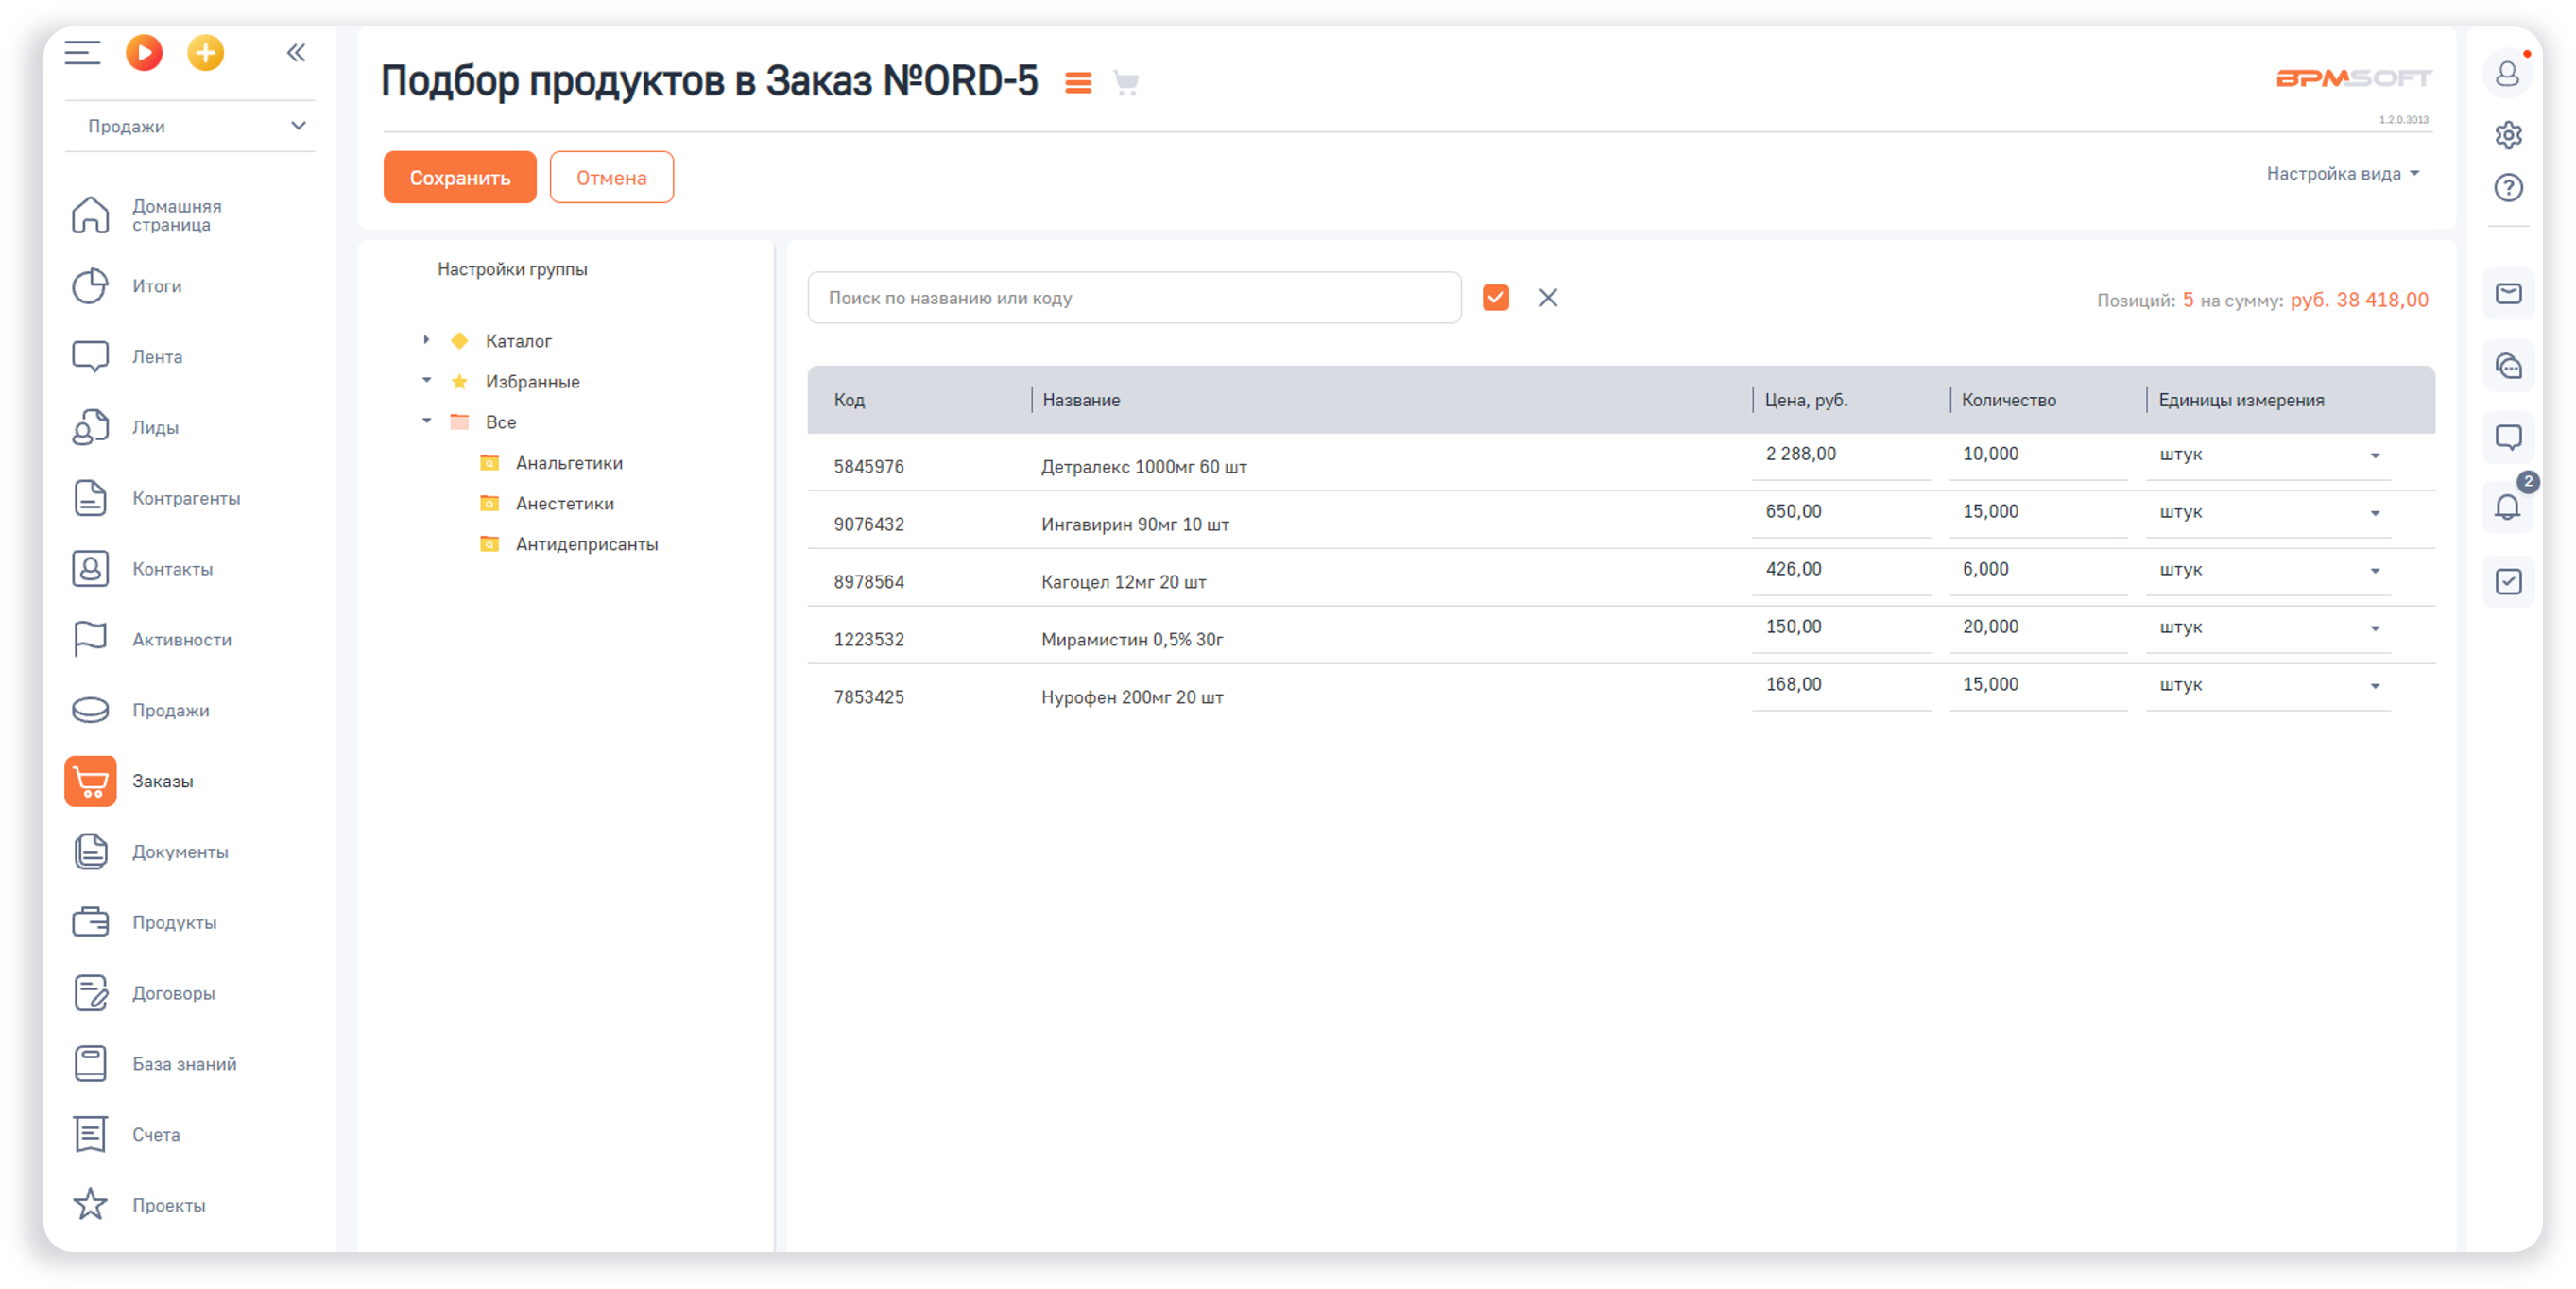Switch to list view icon next to title
This screenshot has height=1289, width=2576.
1078,83
